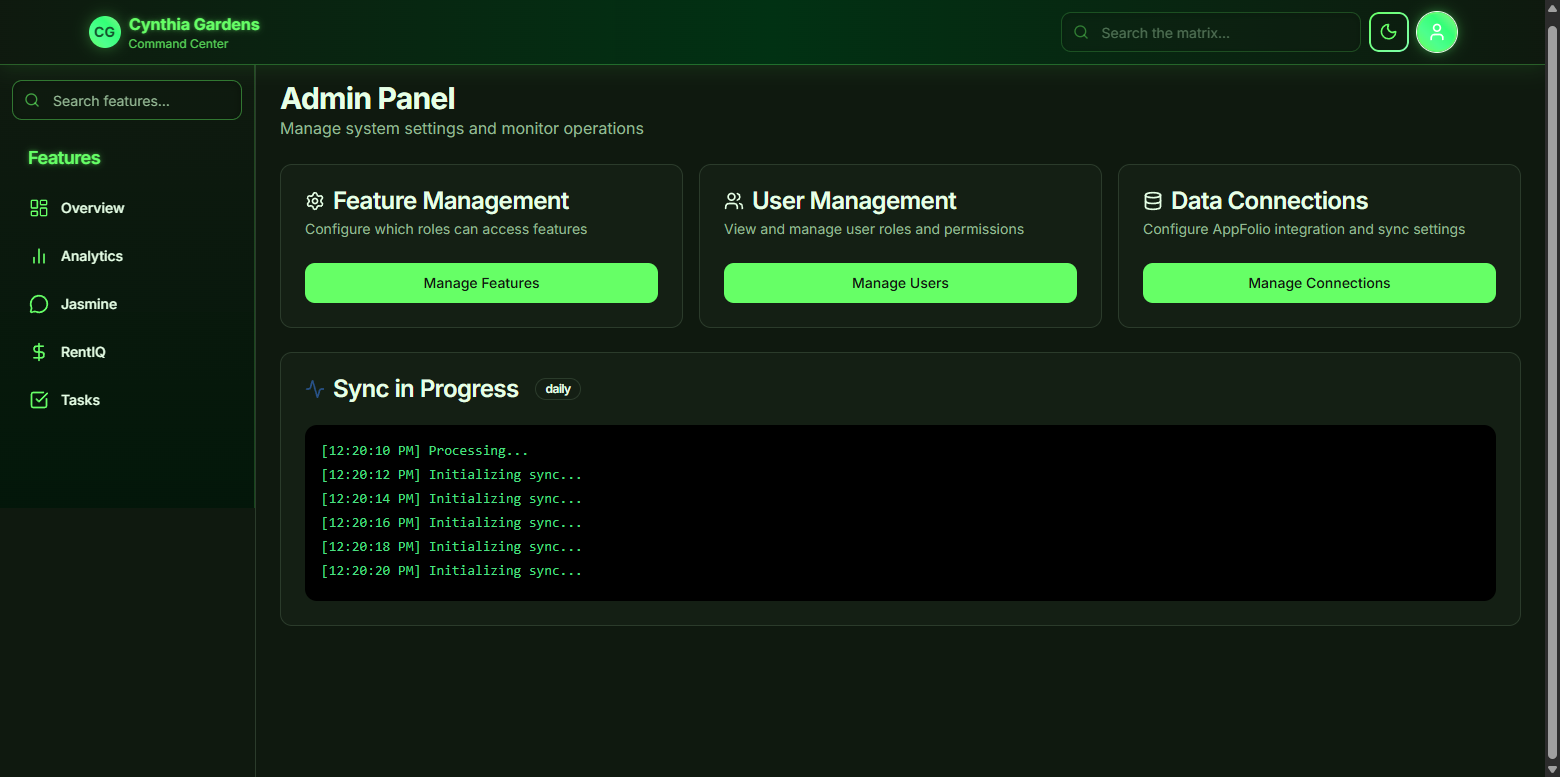Go to RentIQ in the sidebar

point(83,352)
